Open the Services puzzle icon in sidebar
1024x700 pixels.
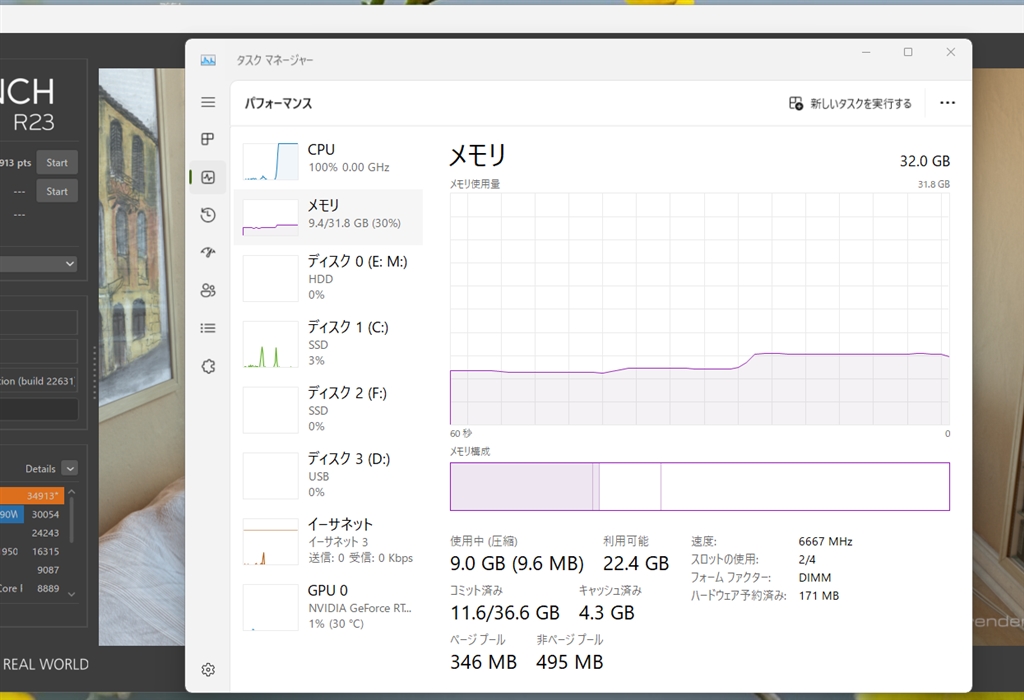point(208,366)
